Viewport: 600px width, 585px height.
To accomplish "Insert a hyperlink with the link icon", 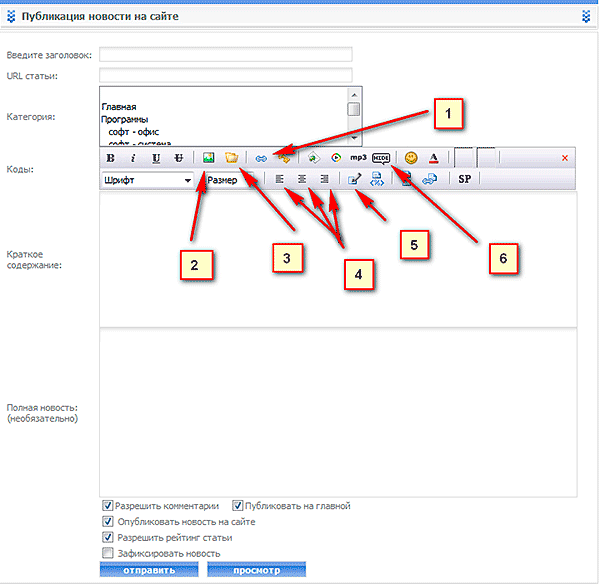I will pyautogui.click(x=261, y=158).
